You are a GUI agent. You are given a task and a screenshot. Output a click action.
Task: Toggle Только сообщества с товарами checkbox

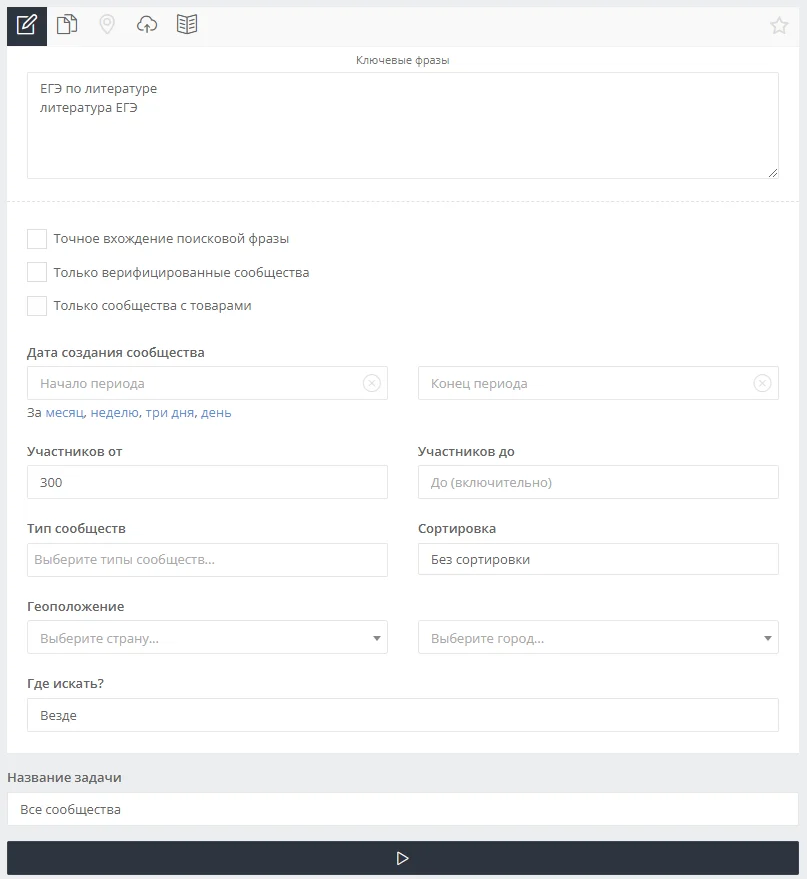(37, 306)
